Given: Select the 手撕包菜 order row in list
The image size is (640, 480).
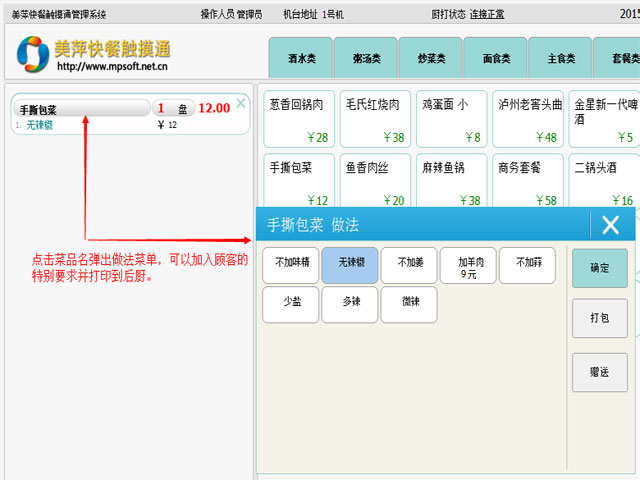Looking at the screenshot, I should click(80, 109).
